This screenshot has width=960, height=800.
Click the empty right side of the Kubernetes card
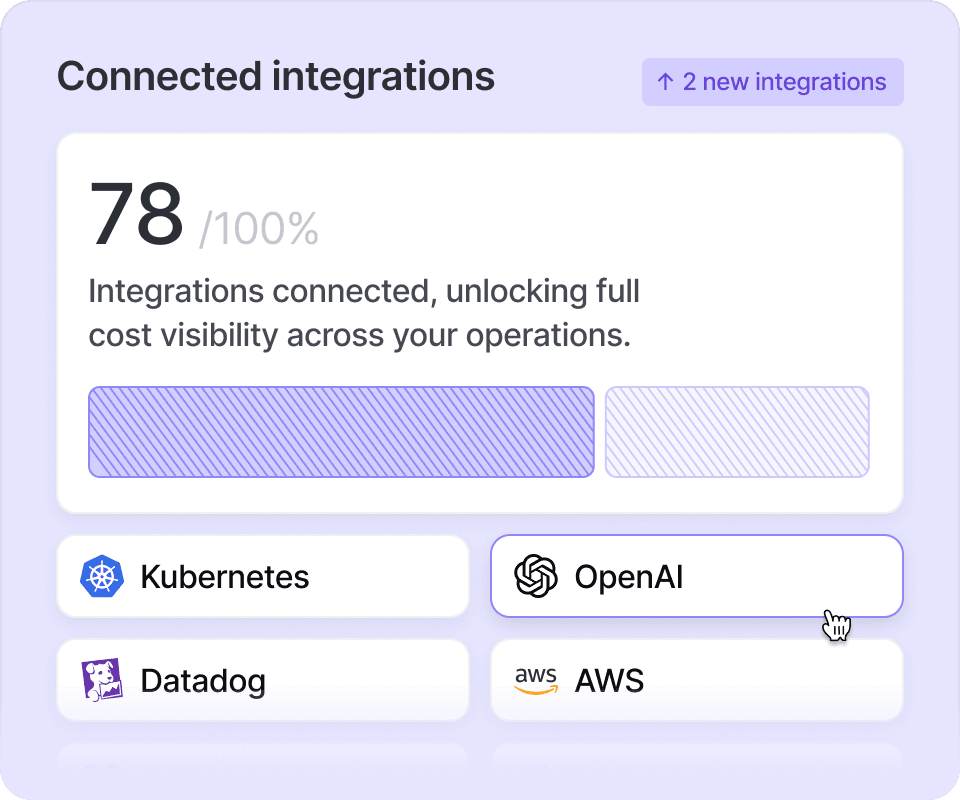400,577
